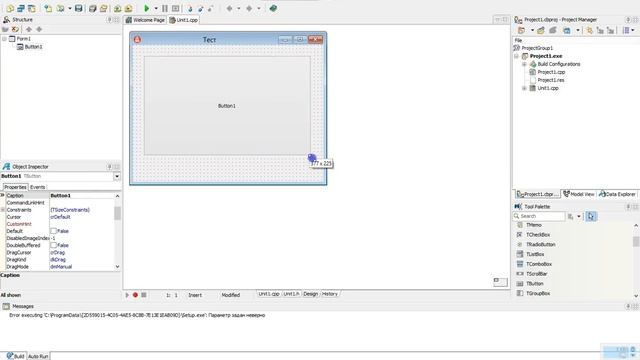Click the Cursor property value crDefault
The image size is (640, 360).
pos(60,217)
